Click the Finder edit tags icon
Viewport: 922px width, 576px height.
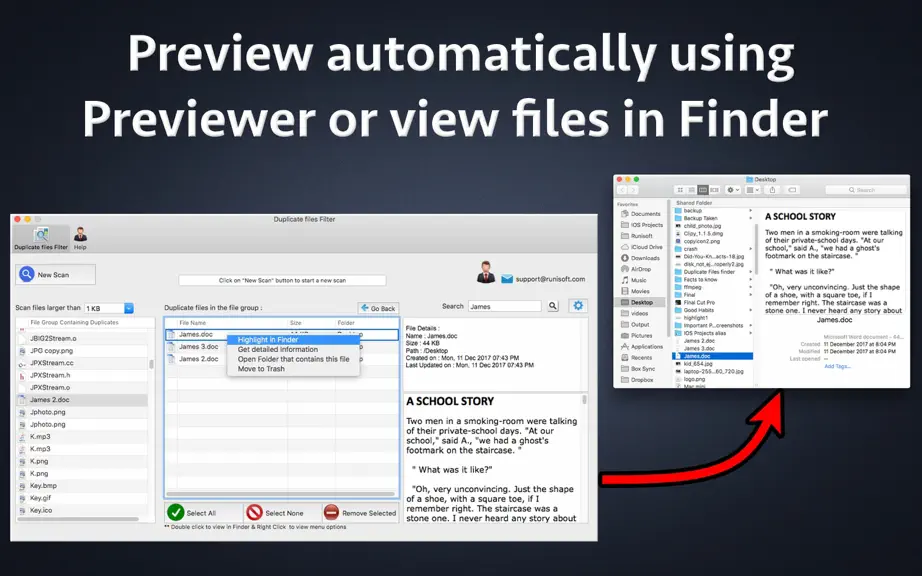(792, 190)
